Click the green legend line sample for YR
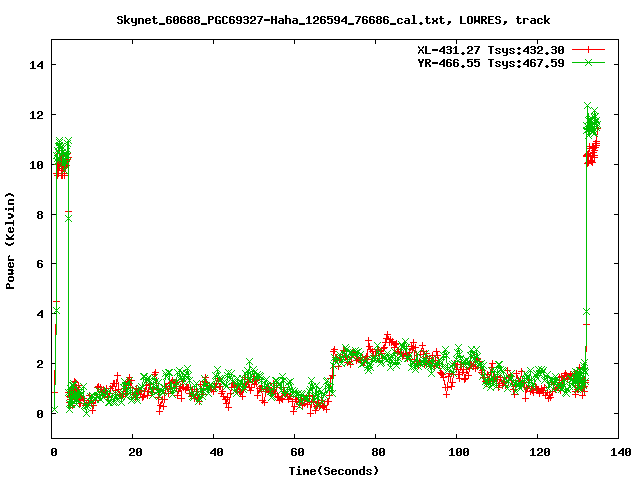 (x=588, y=62)
